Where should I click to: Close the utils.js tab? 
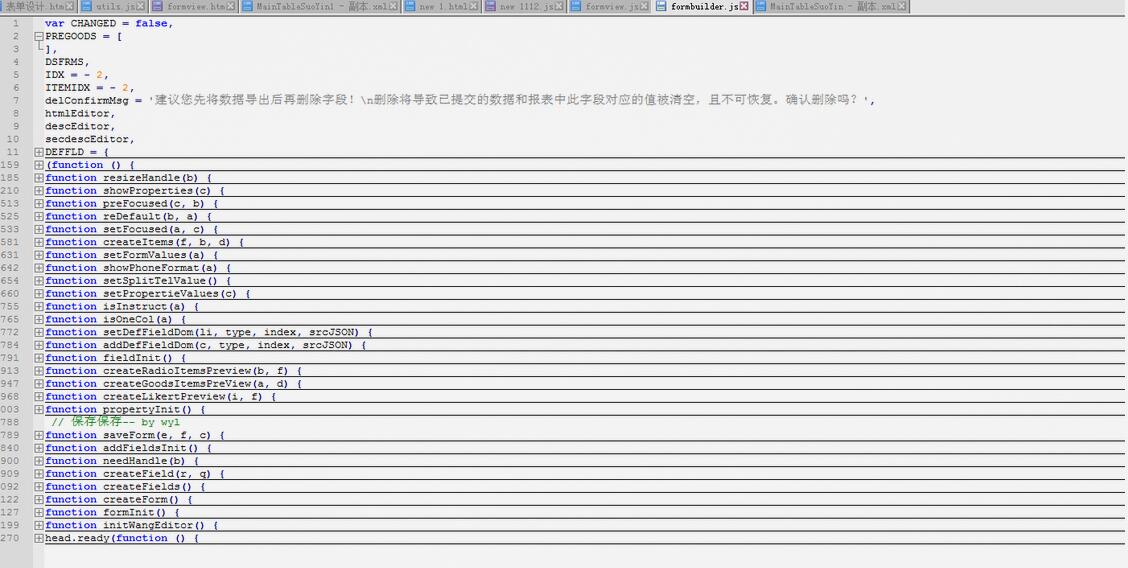[x=141, y=6]
